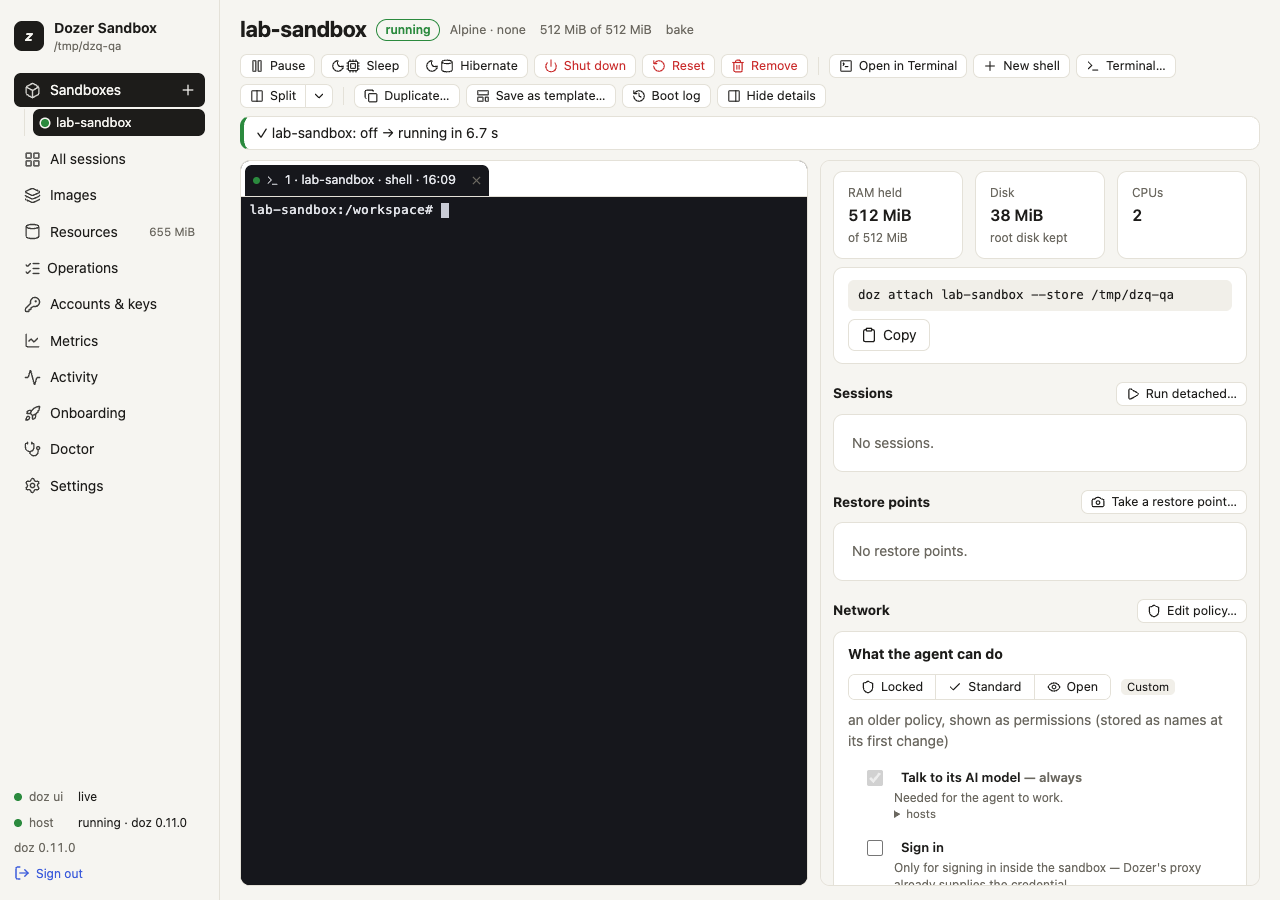The height and width of the screenshot is (900, 1280).
Task: Hibernate the running sandbox
Action: (471, 66)
